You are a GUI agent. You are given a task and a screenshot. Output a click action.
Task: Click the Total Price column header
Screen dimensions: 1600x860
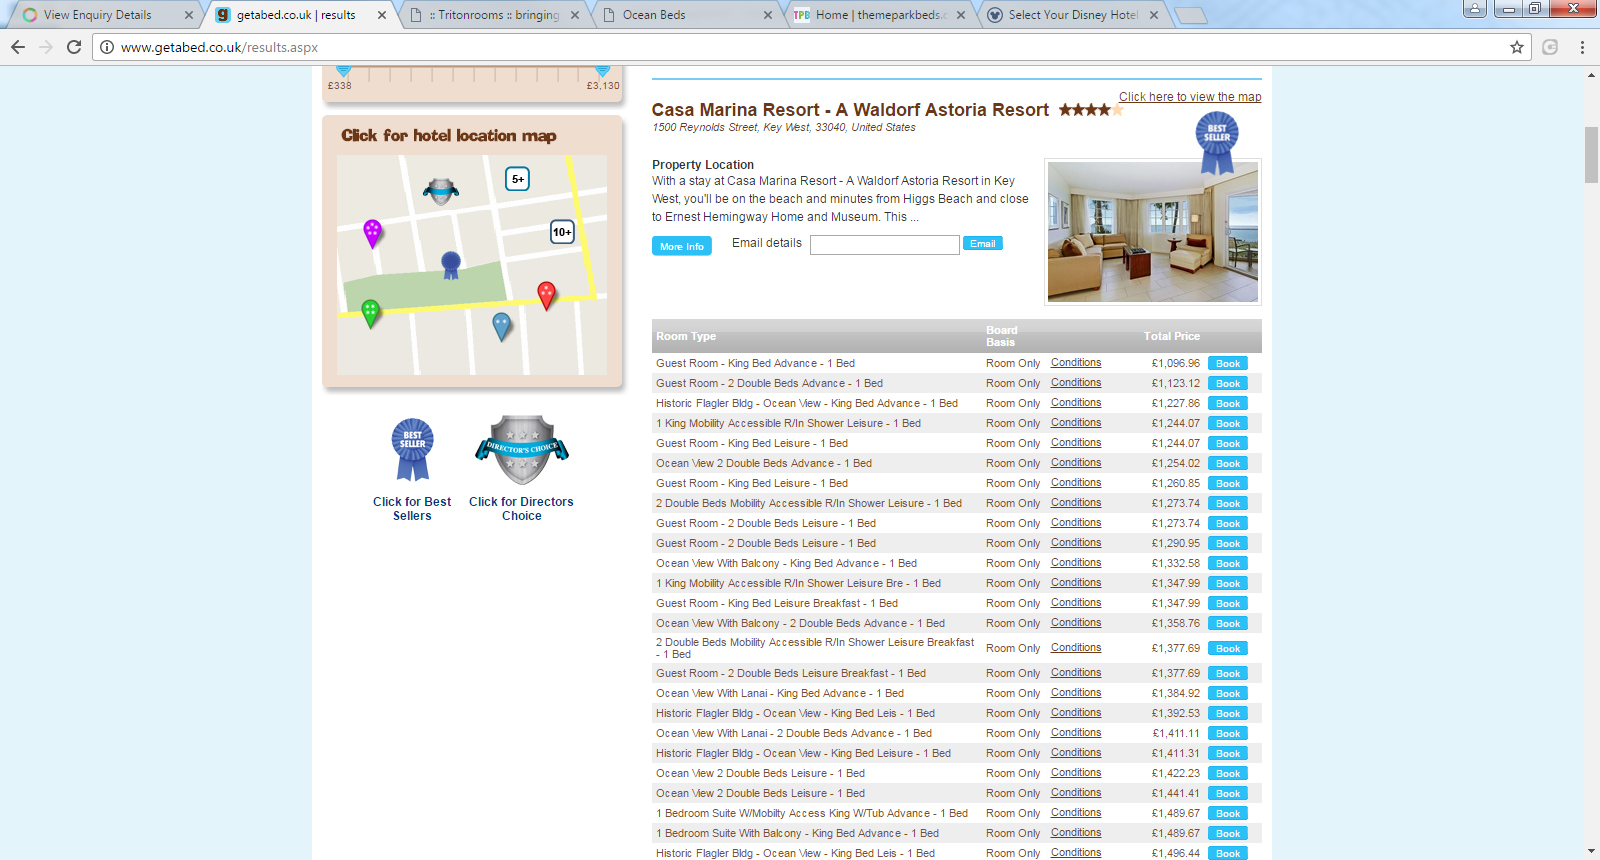[x=1172, y=337]
